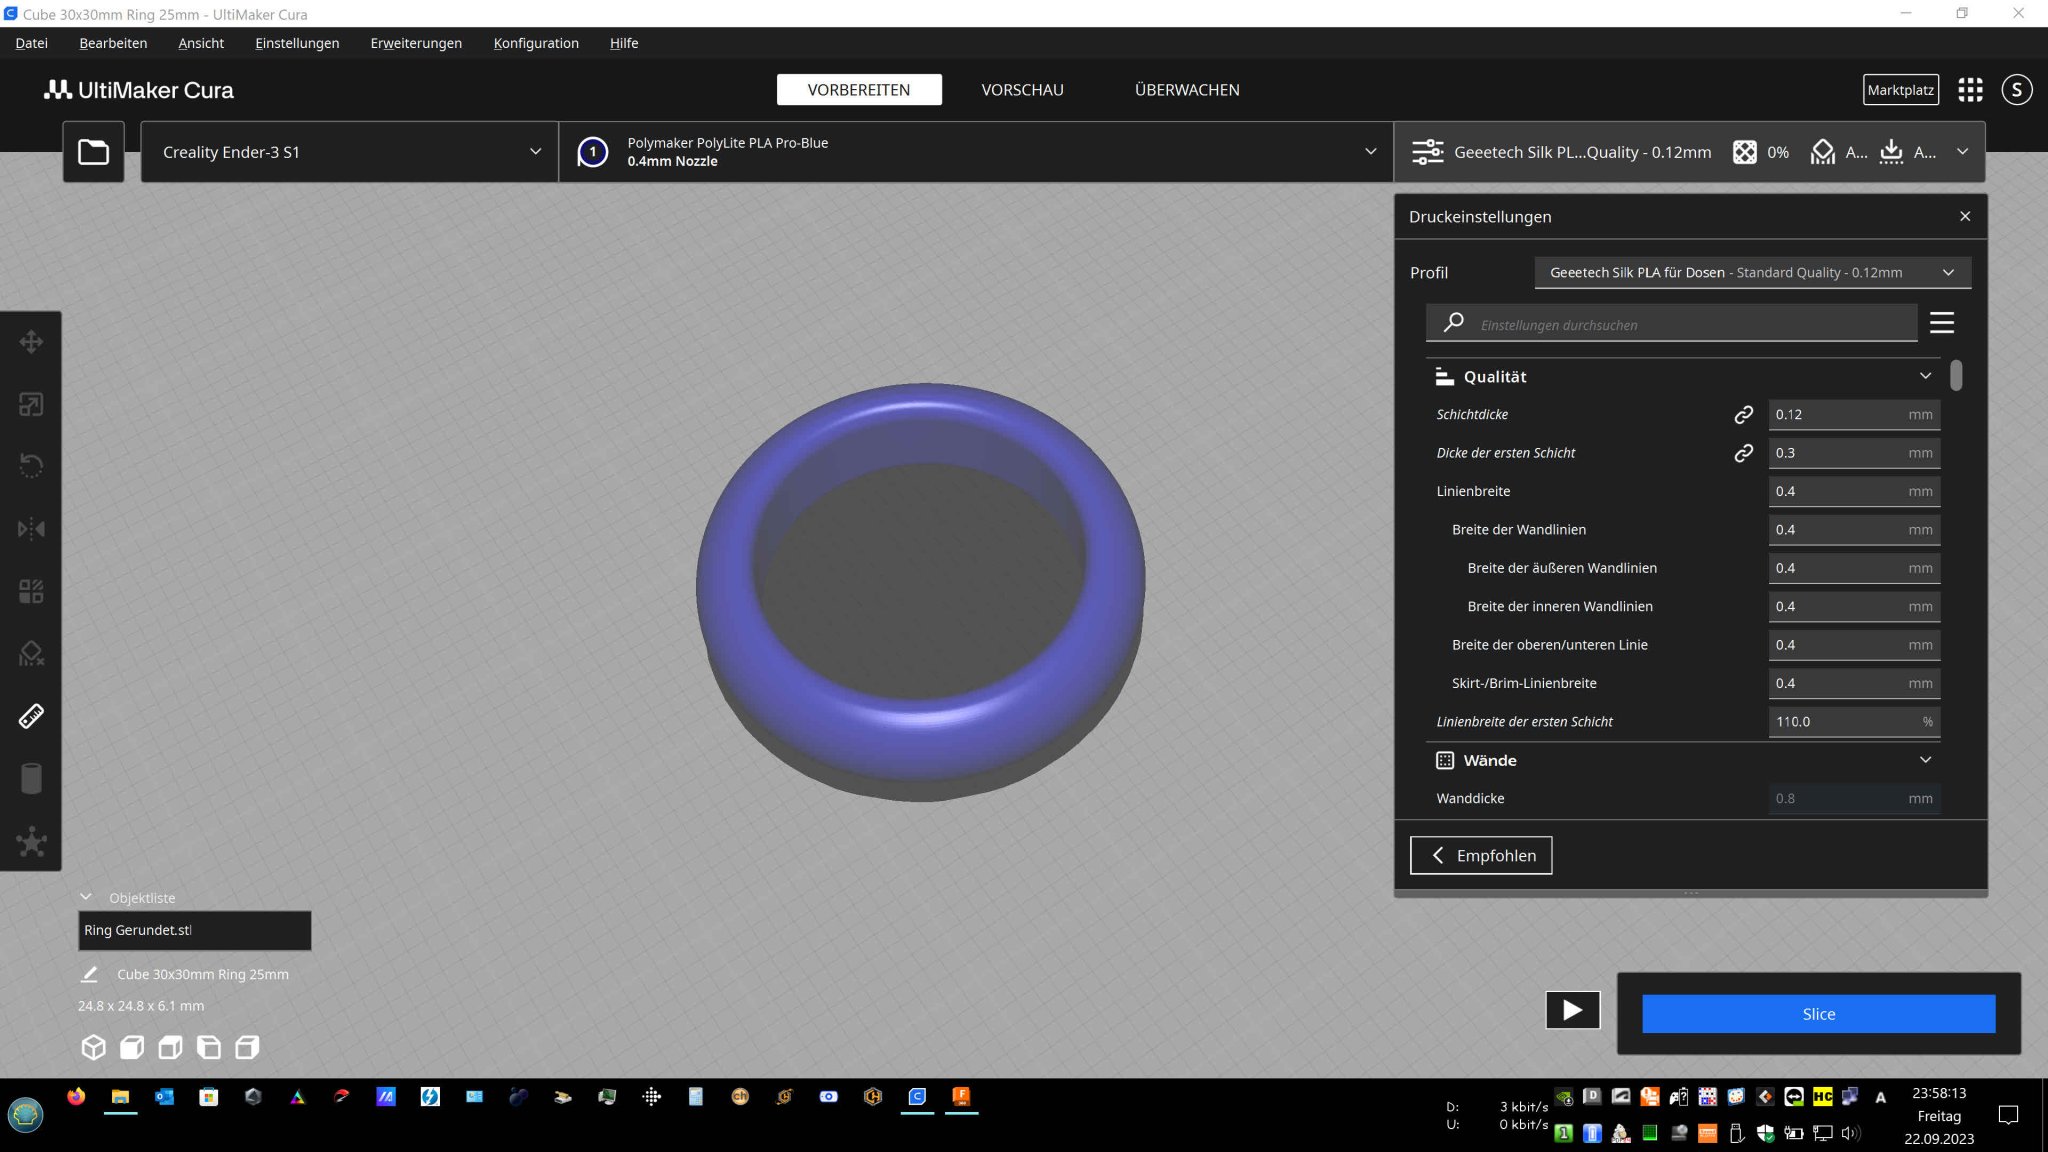
Task: Switch to 3D perspective view cube icon
Action: (x=93, y=1047)
